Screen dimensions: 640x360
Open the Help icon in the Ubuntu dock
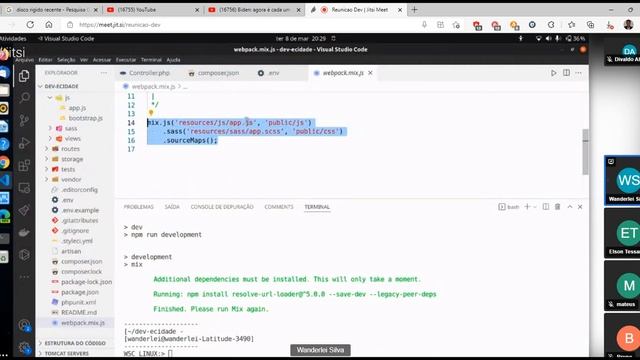point(4,144)
